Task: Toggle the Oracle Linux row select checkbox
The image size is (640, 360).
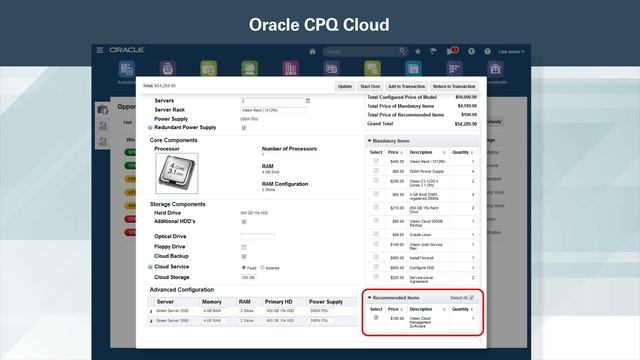Action: click(x=376, y=234)
